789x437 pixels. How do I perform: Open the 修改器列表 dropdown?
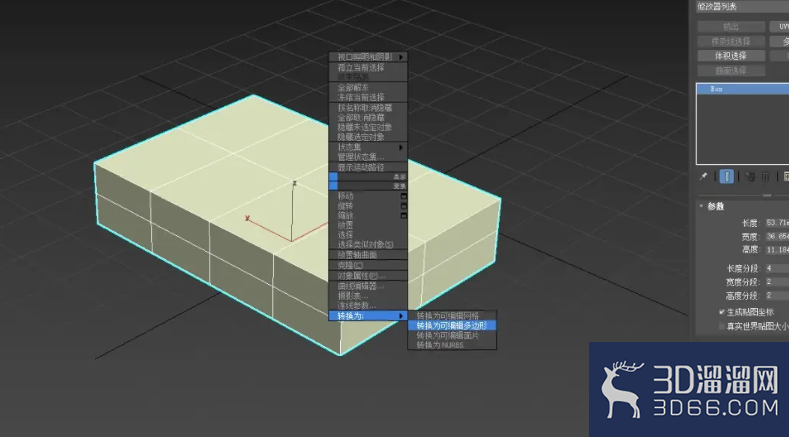(742, 7)
